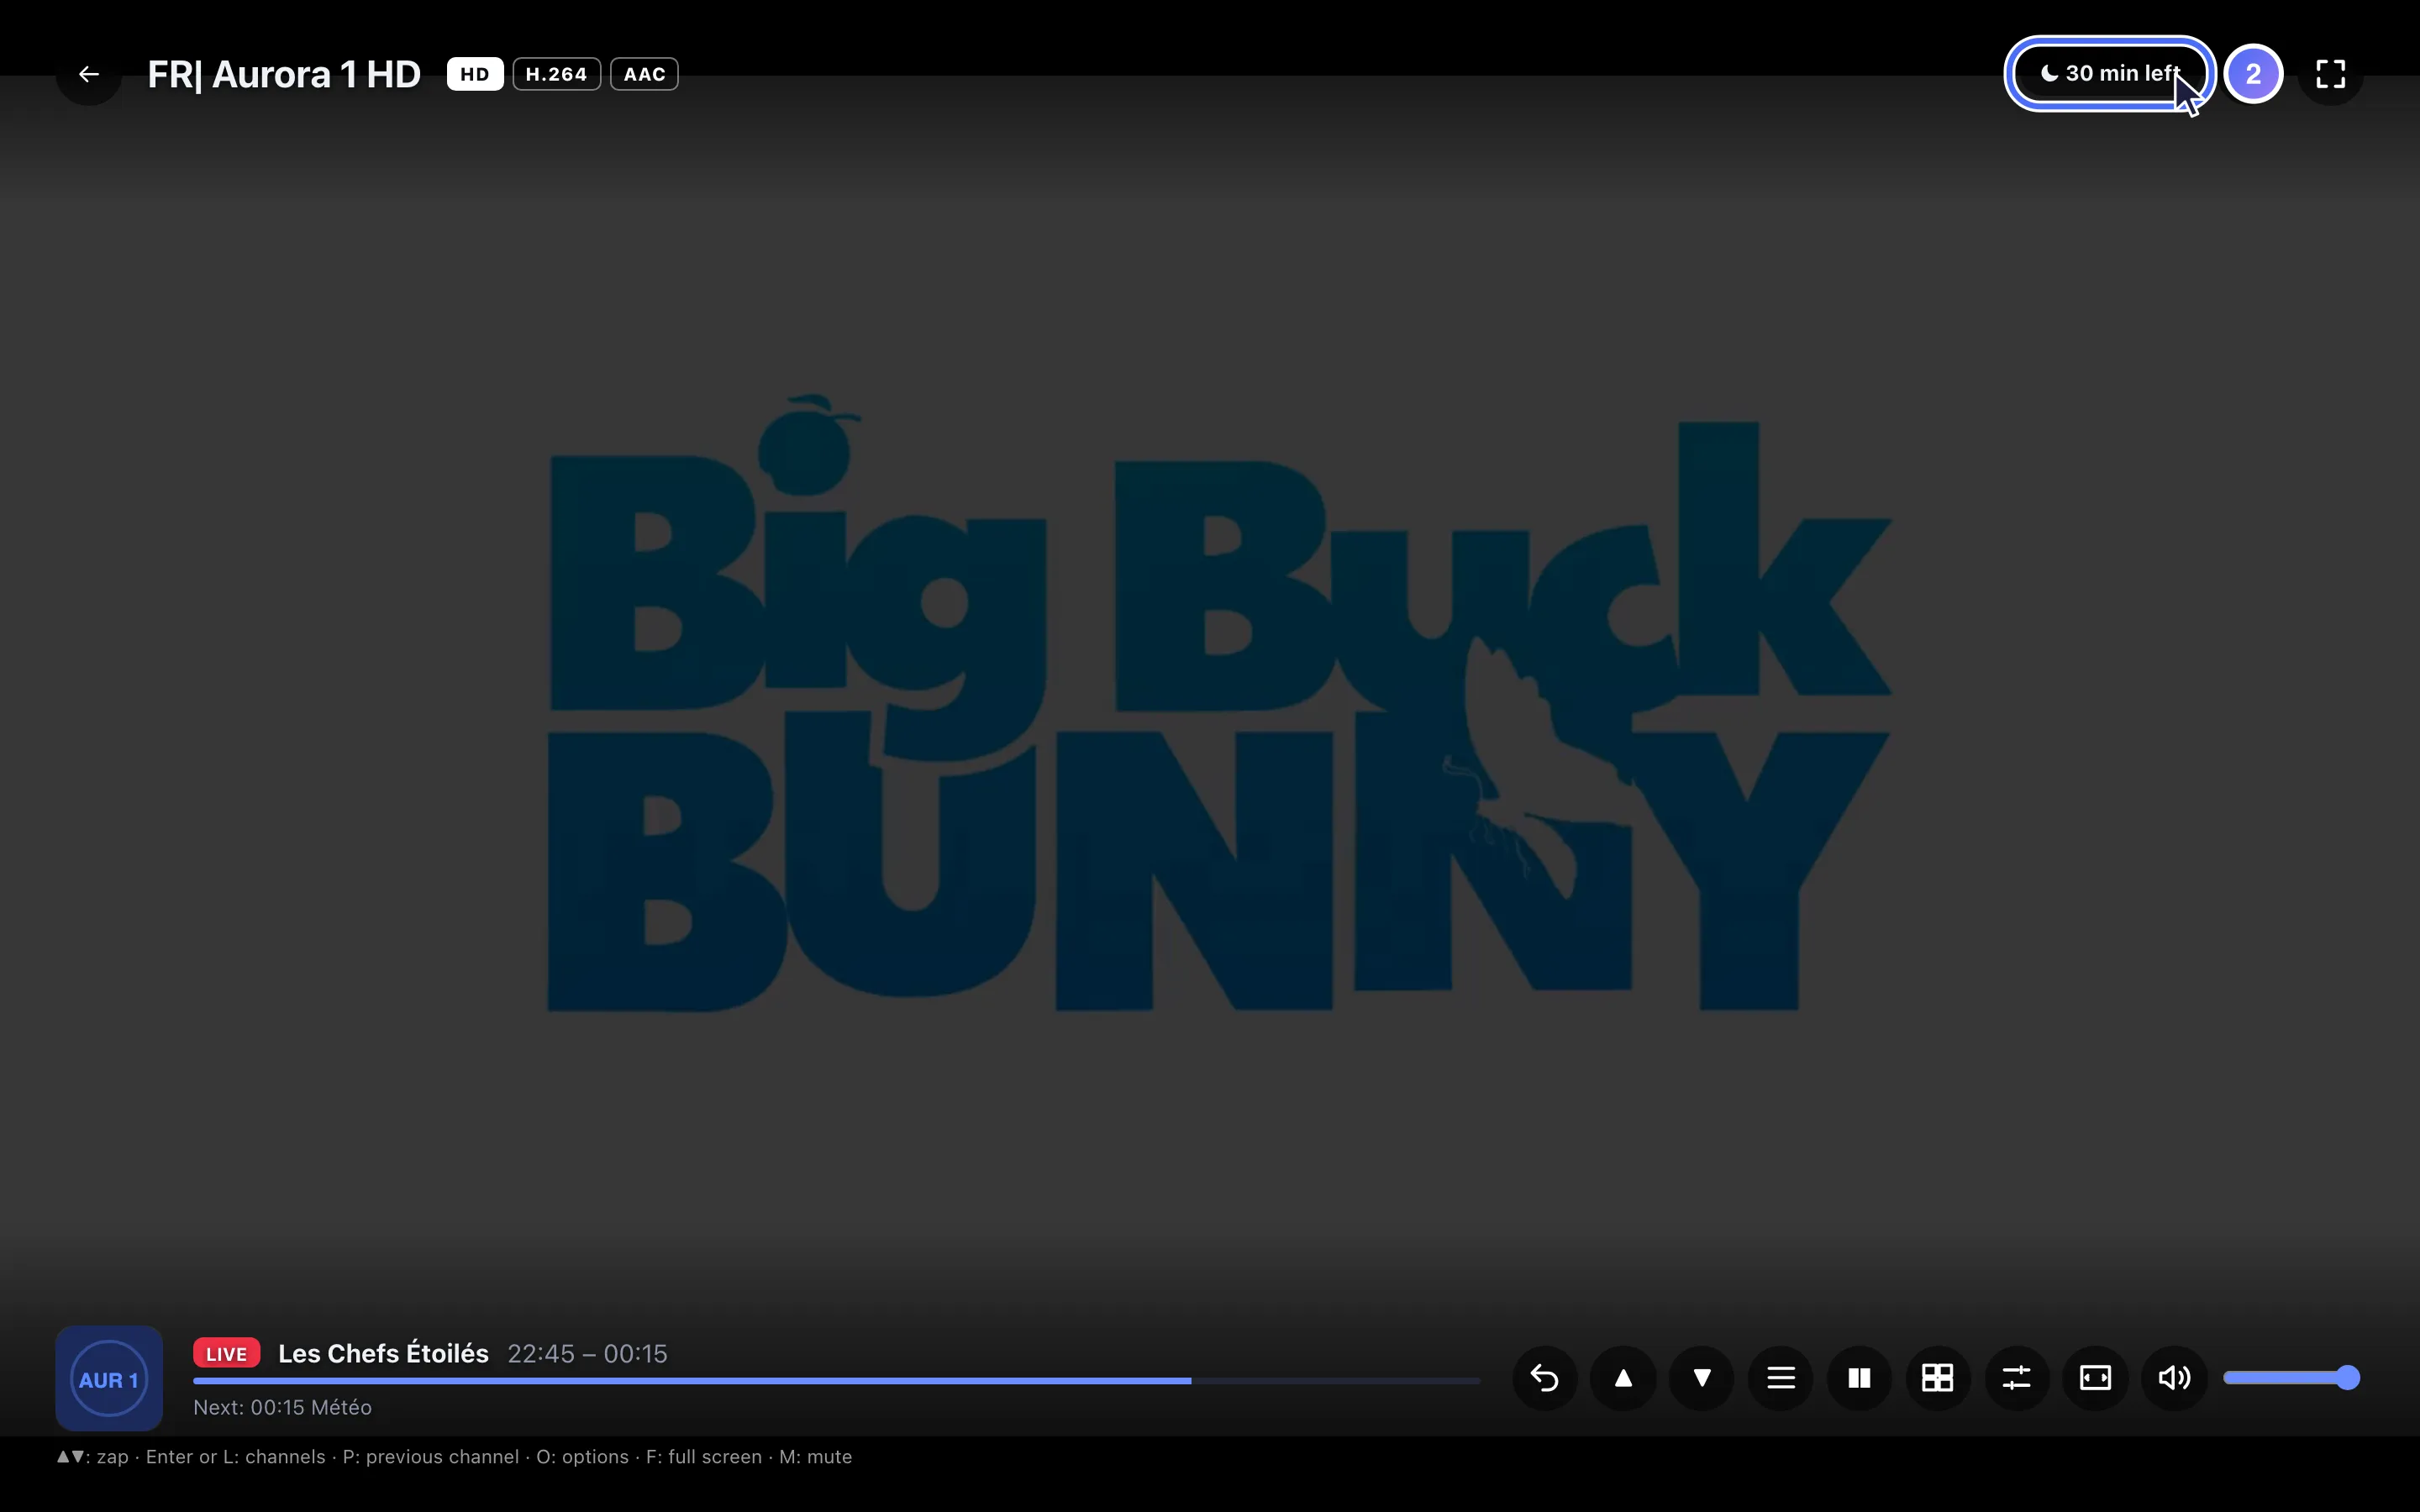The height and width of the screenshot is (1512, 2420).
Task: Go back using the top-left arrow
Action: pos(89,74)
